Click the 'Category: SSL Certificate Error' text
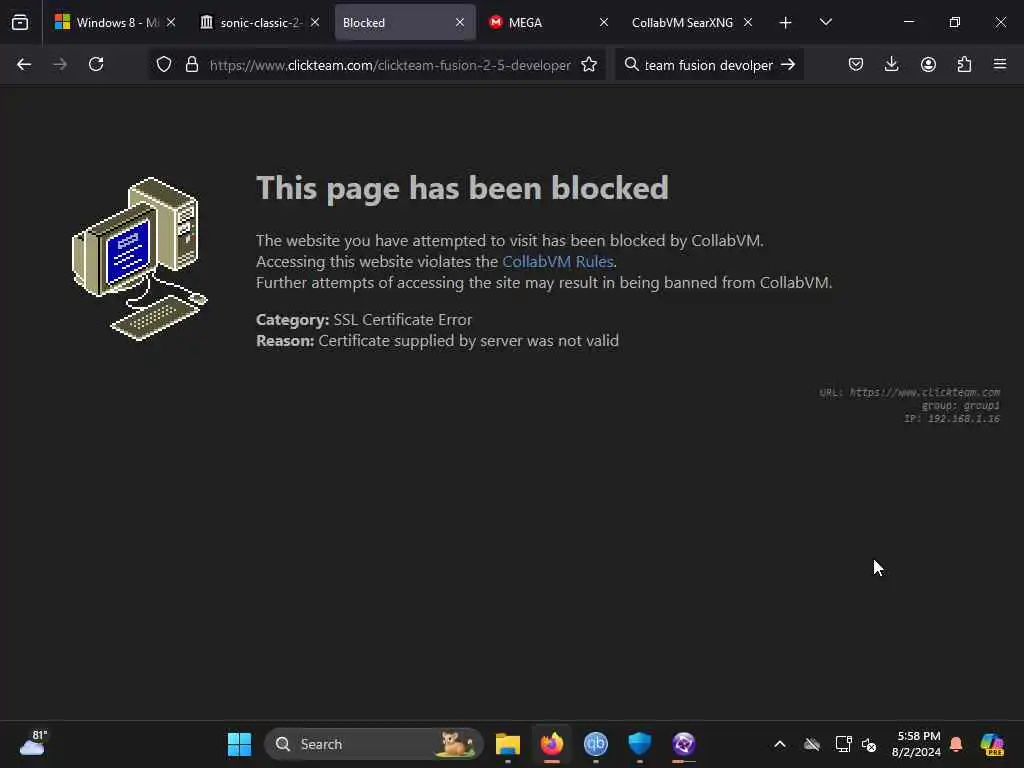 tap(364, 320)
